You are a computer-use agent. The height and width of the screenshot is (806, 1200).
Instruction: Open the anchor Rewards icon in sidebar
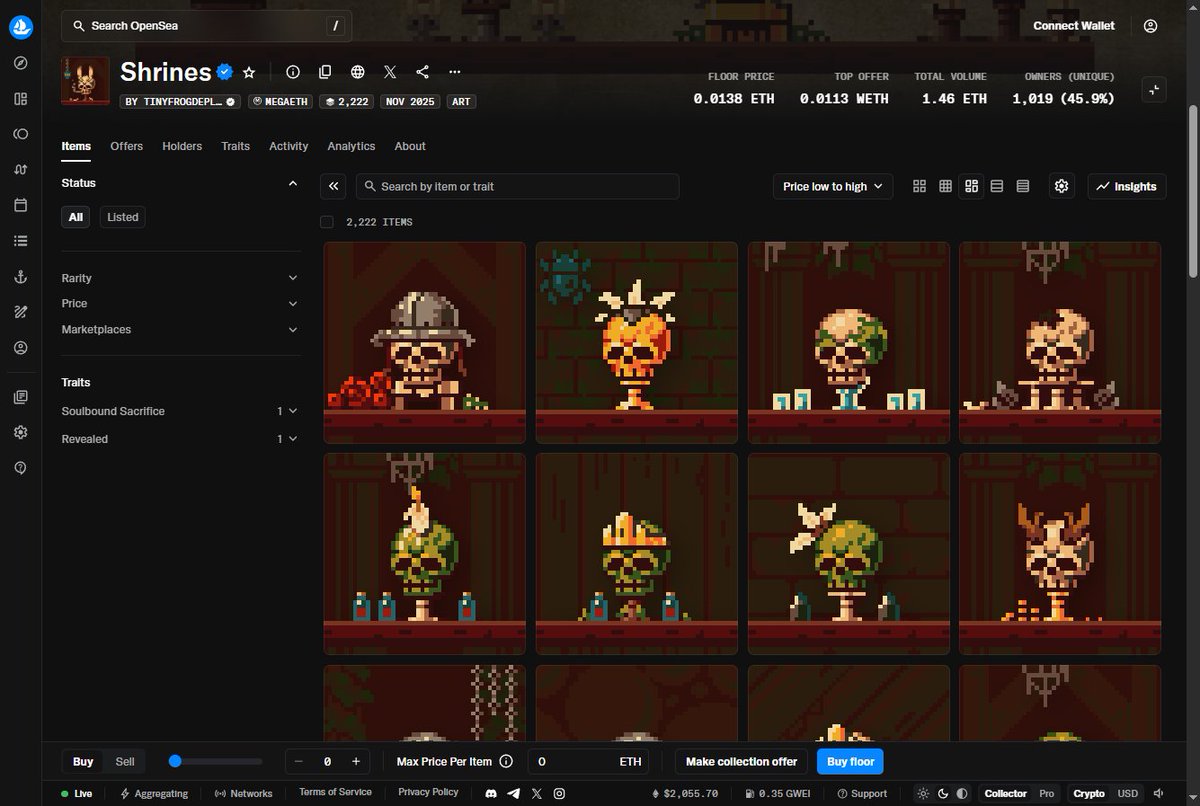[21, 276]
